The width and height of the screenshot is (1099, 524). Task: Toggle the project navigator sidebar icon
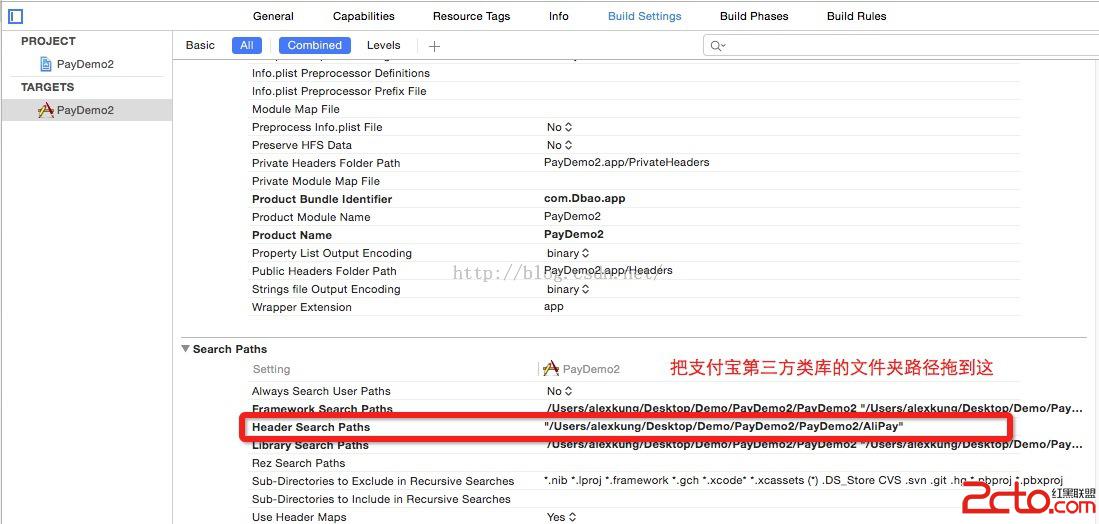[x=15, y=15]
